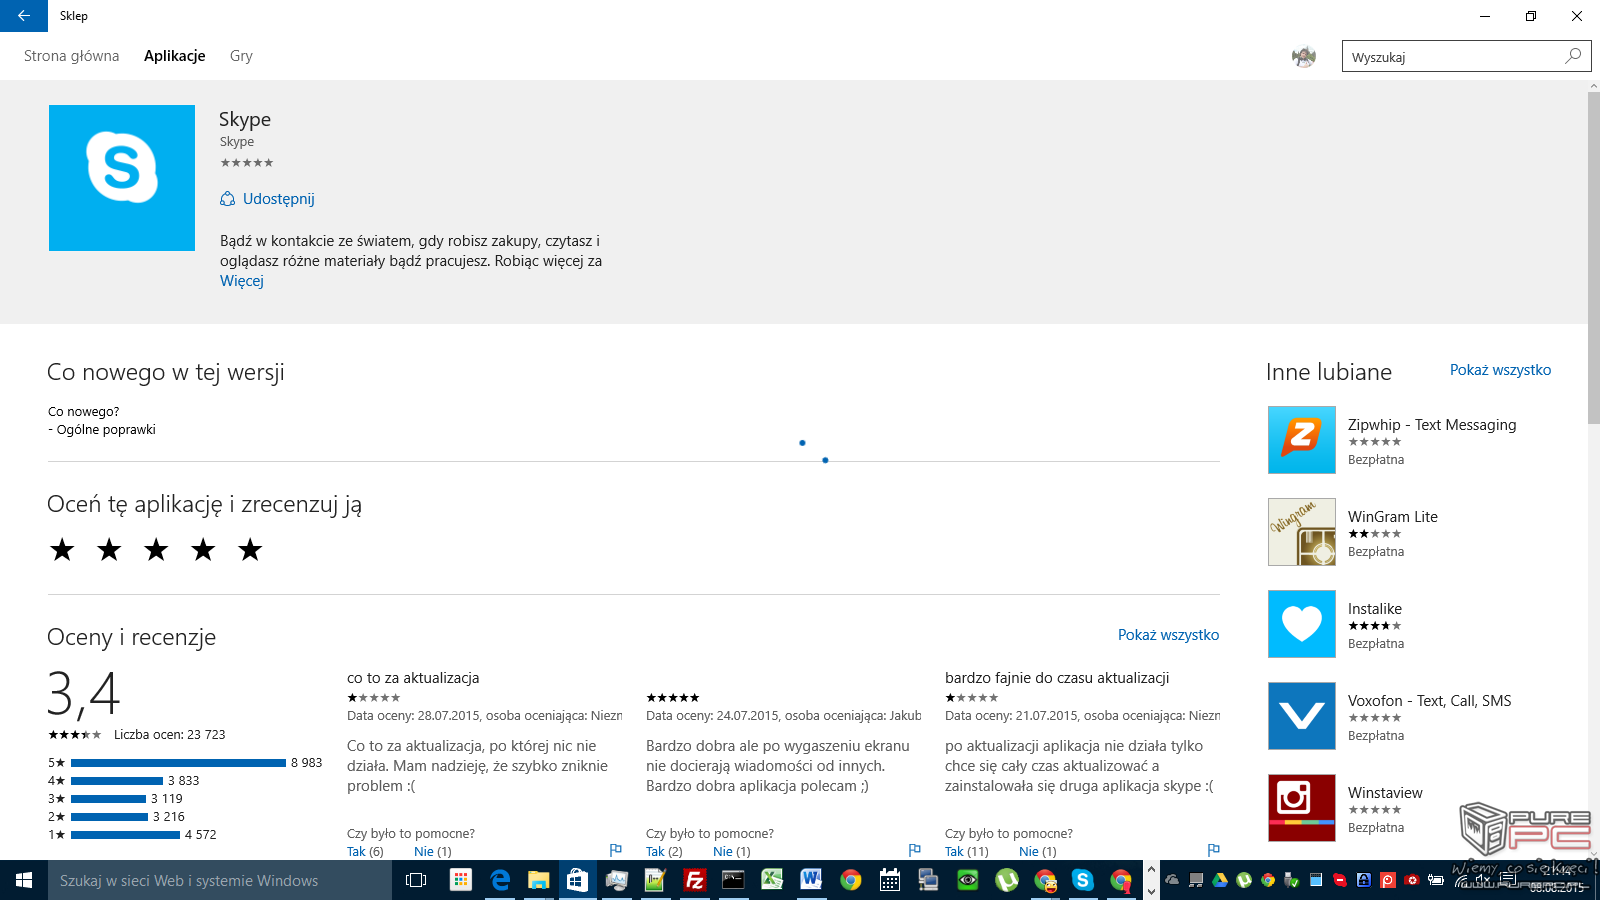Expand description with Więcej

click(242, 281)
